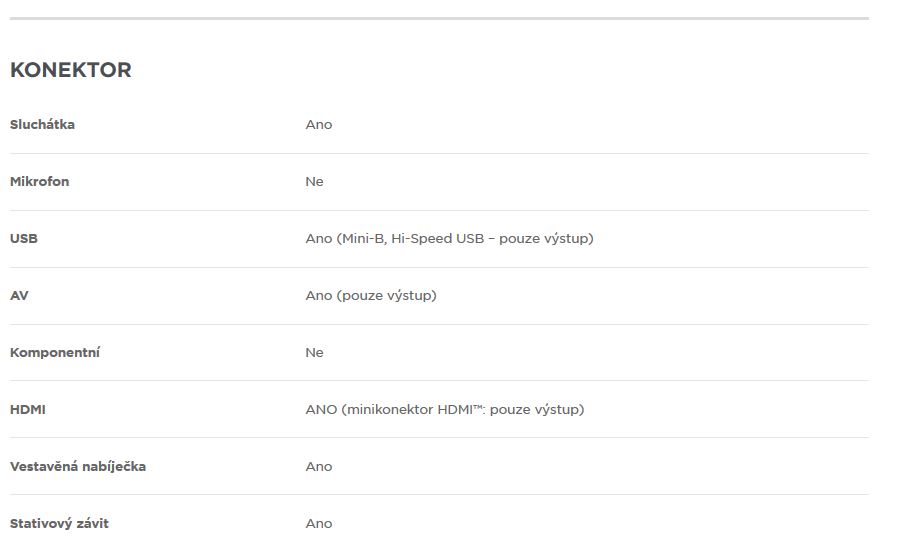
Task: Click the minikonektor HDMI description text
Action: click(x=444, y=410)
